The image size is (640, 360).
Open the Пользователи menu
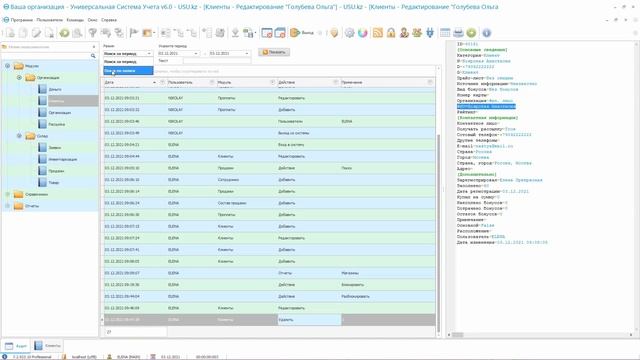point(49,20)
